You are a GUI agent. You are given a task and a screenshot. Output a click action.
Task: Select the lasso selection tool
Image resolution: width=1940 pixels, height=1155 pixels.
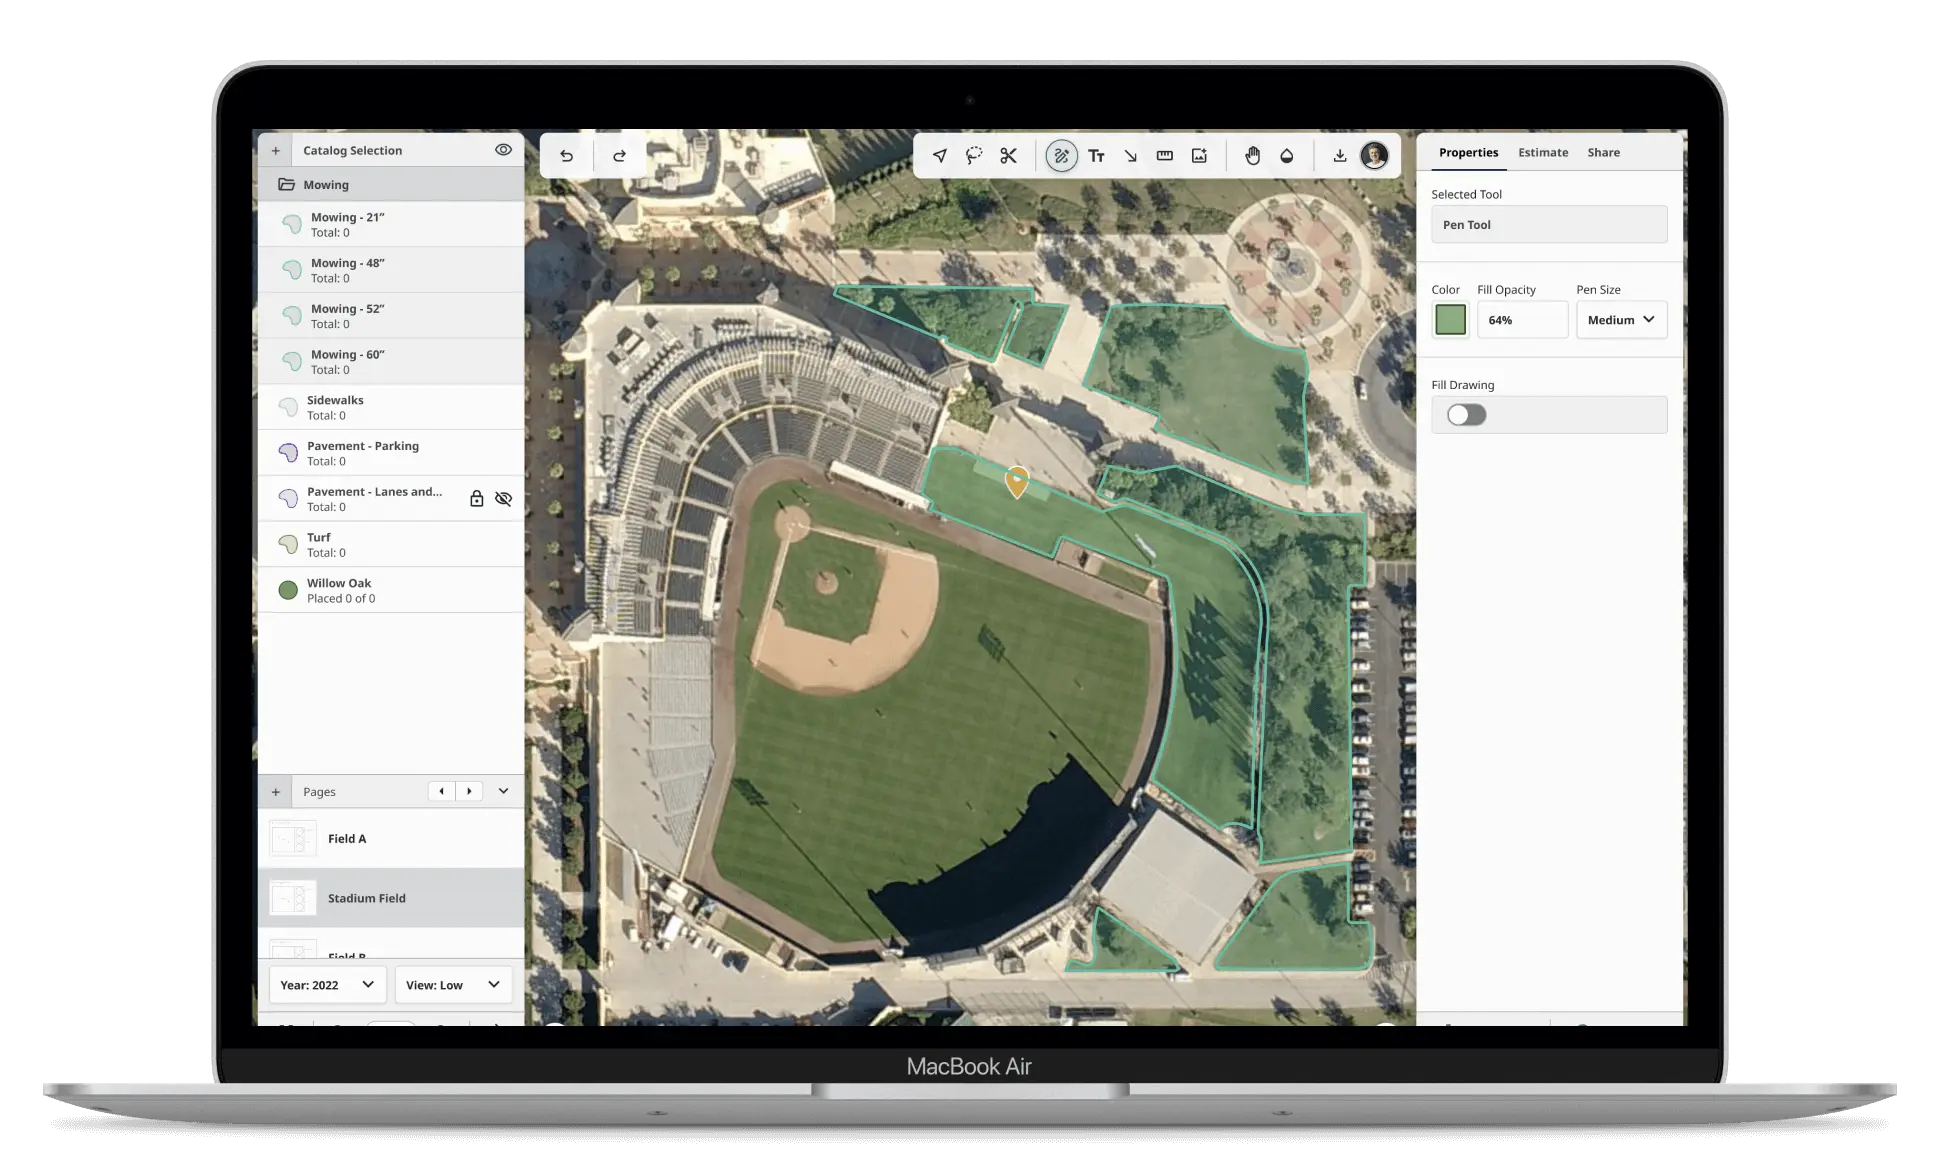(974, 155)
